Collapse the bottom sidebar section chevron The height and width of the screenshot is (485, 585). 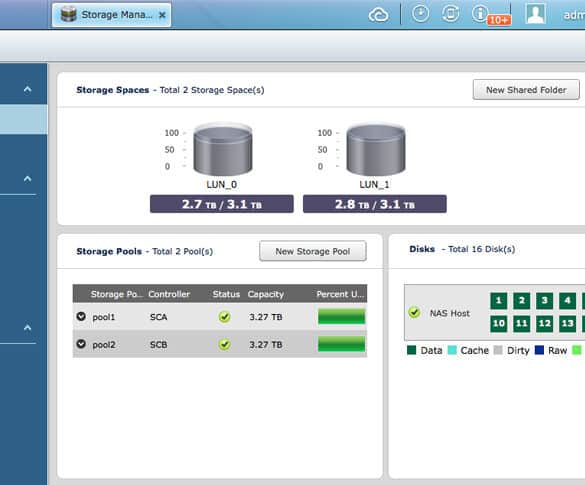coord(27,328)
